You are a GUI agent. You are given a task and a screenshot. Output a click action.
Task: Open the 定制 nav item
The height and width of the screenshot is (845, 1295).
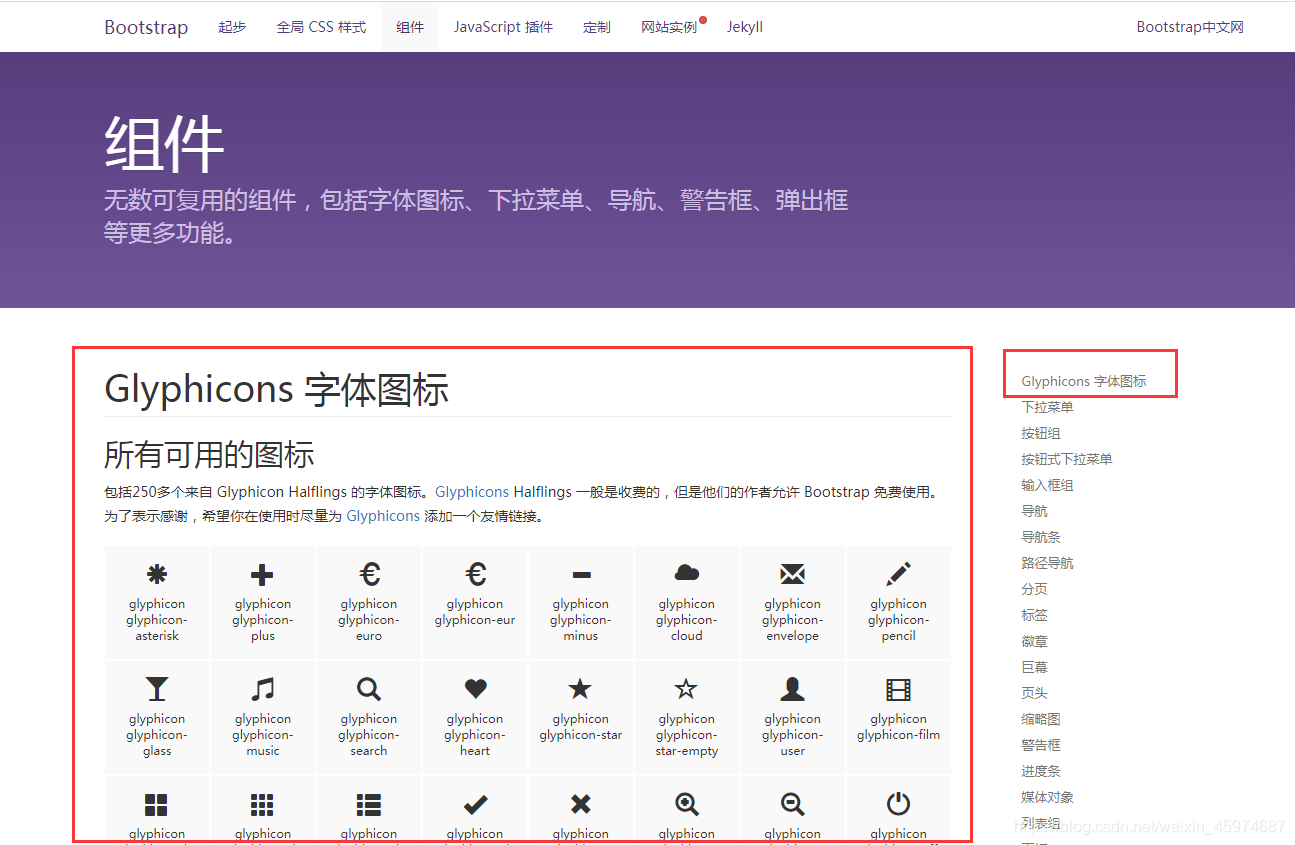[x=597, y=27]
